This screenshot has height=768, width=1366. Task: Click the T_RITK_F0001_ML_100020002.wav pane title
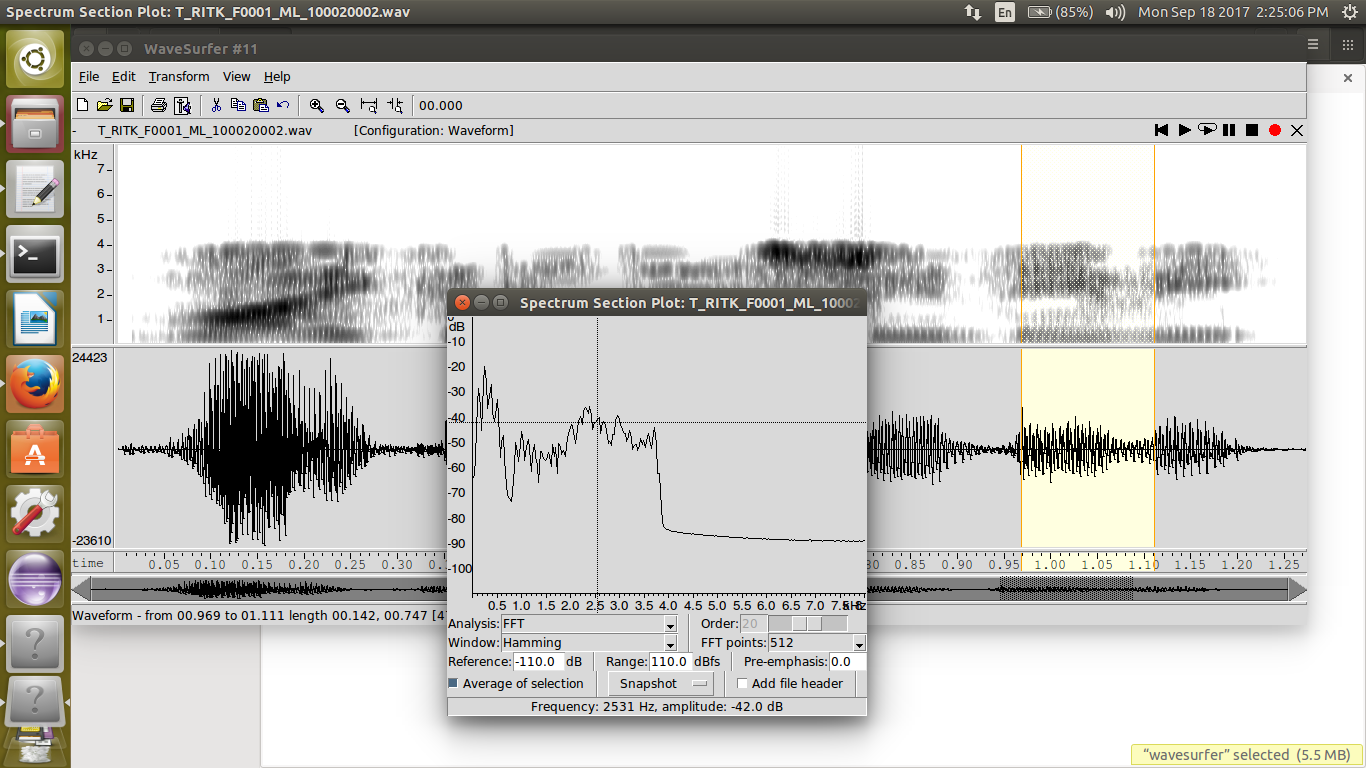click(204, 130)
